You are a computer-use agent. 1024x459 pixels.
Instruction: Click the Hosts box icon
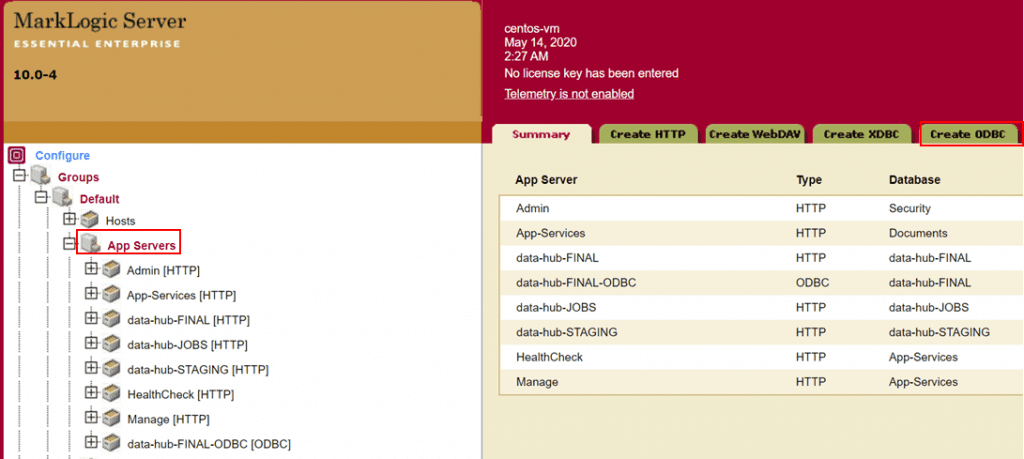(90, 220)
